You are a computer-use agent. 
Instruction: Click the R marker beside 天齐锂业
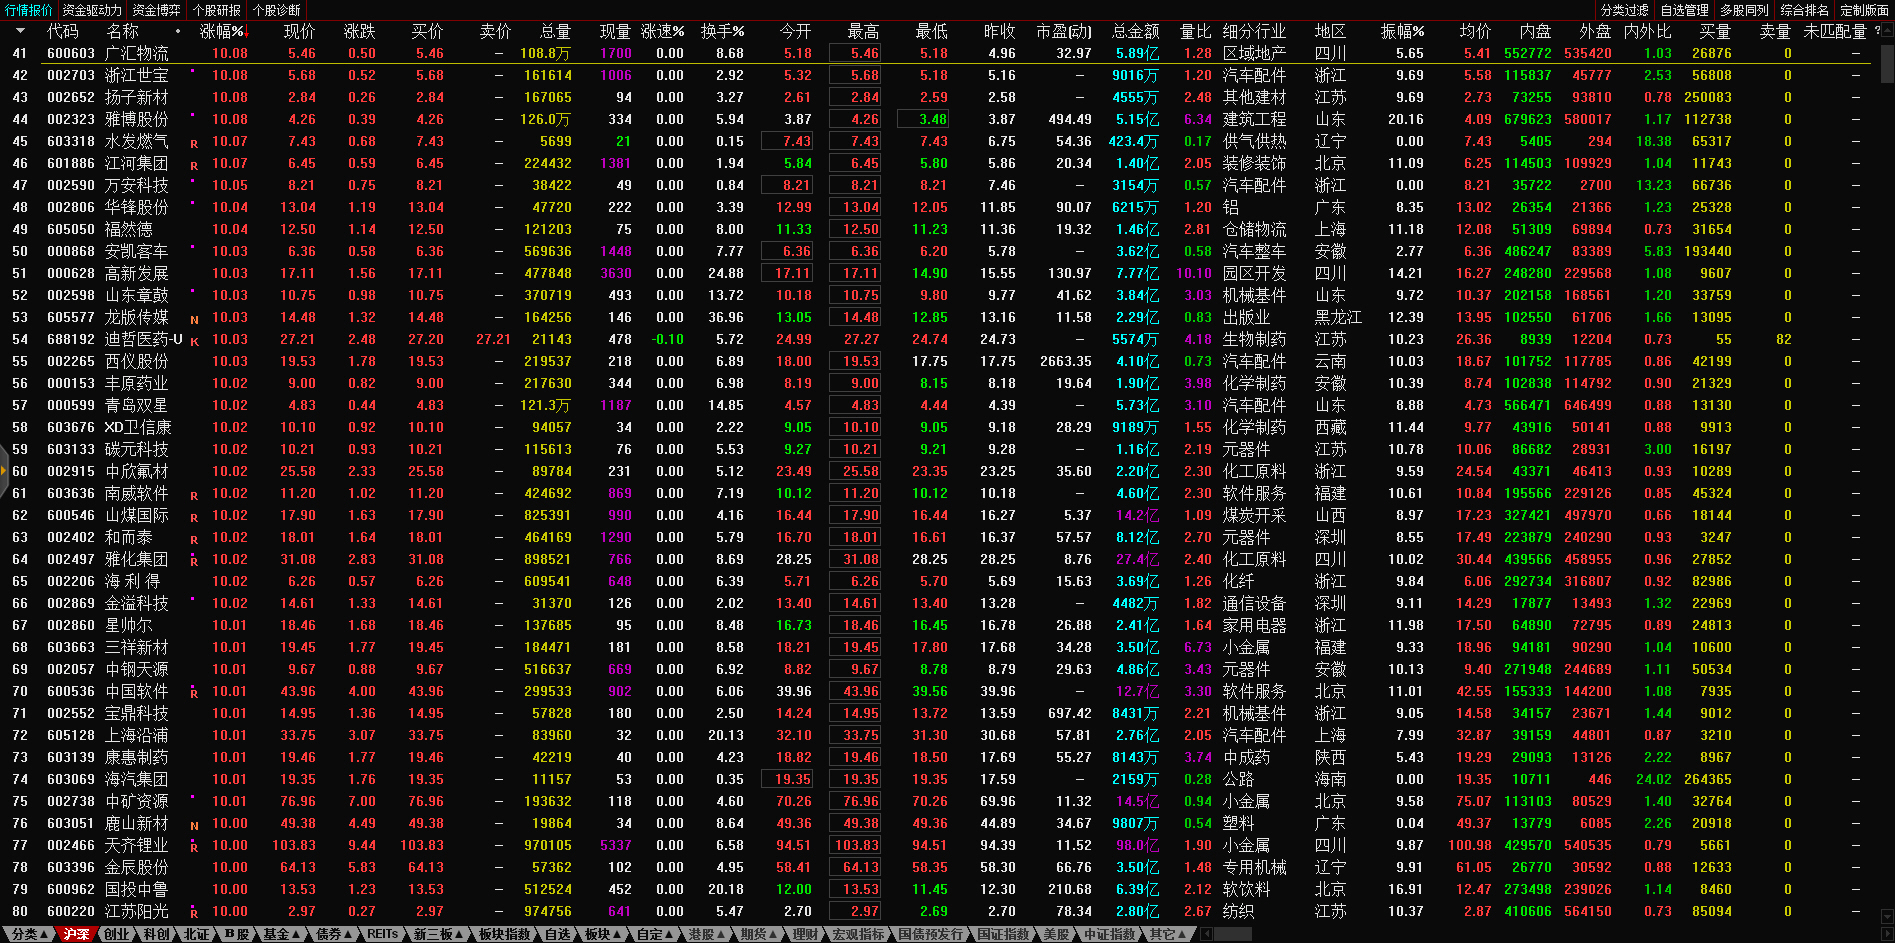194,848
